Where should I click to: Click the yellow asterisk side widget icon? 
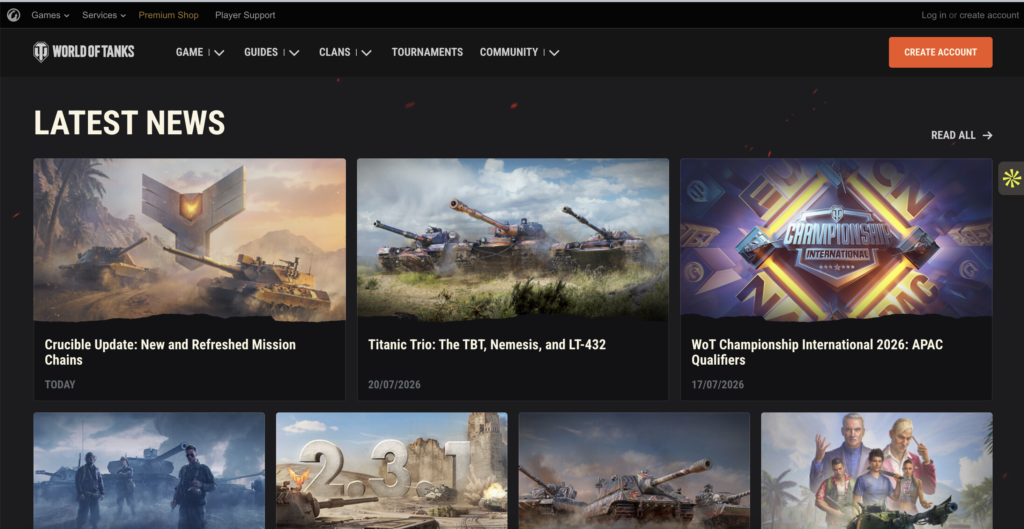pyautogui.click(x=1012, y=178)
